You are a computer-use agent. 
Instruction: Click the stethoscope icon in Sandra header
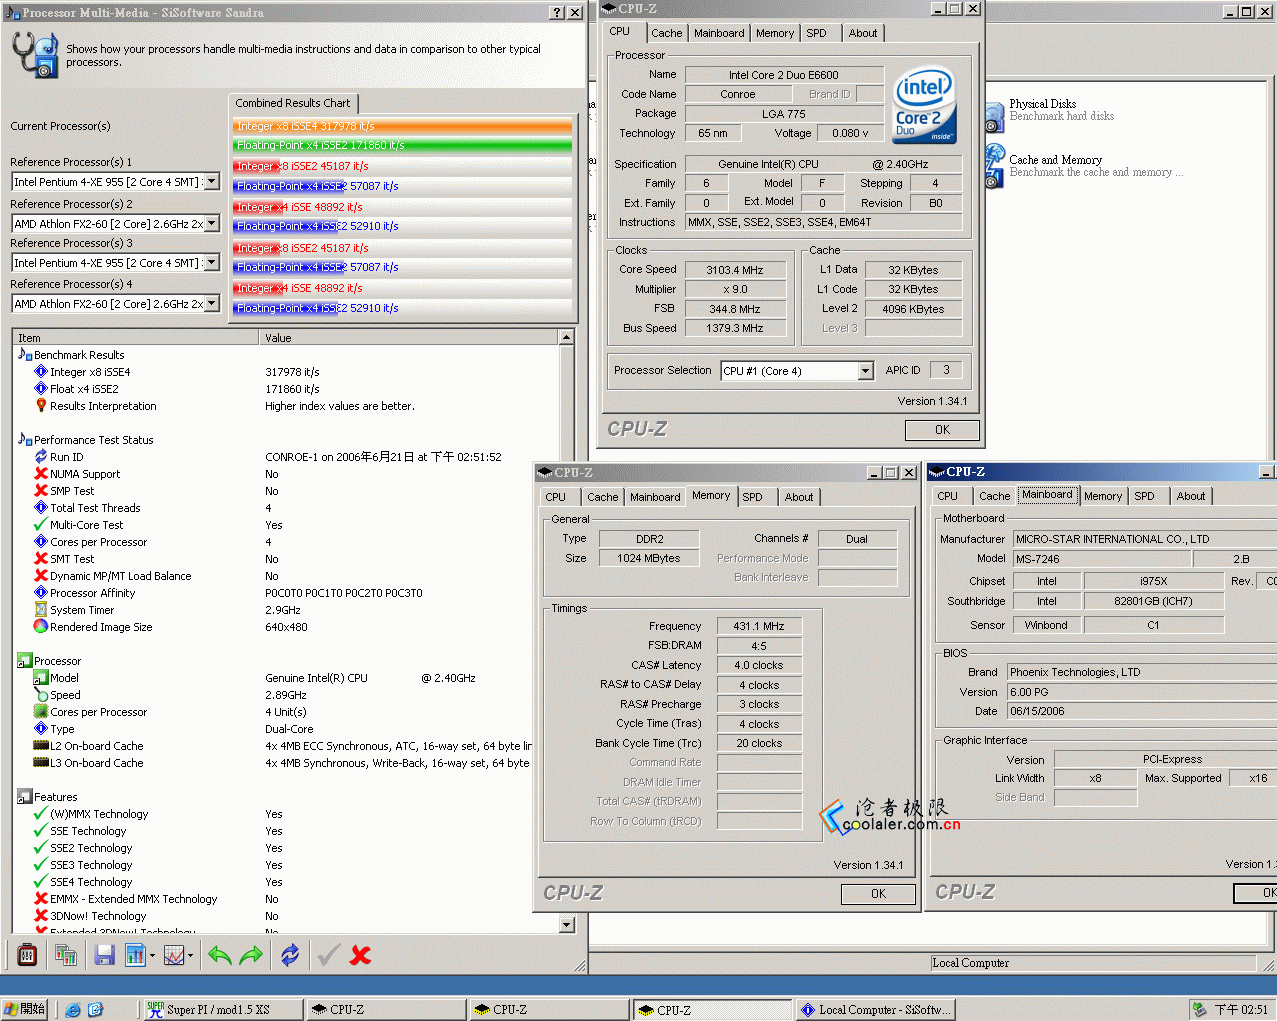click(x=36, y=54)
